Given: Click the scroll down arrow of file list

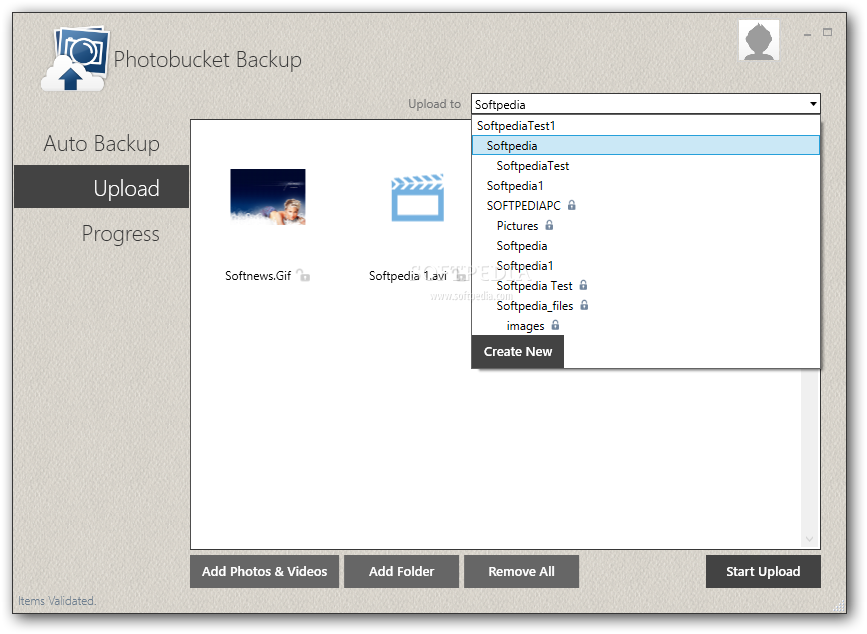Looking at the screenshot, I should pos(810,539).
